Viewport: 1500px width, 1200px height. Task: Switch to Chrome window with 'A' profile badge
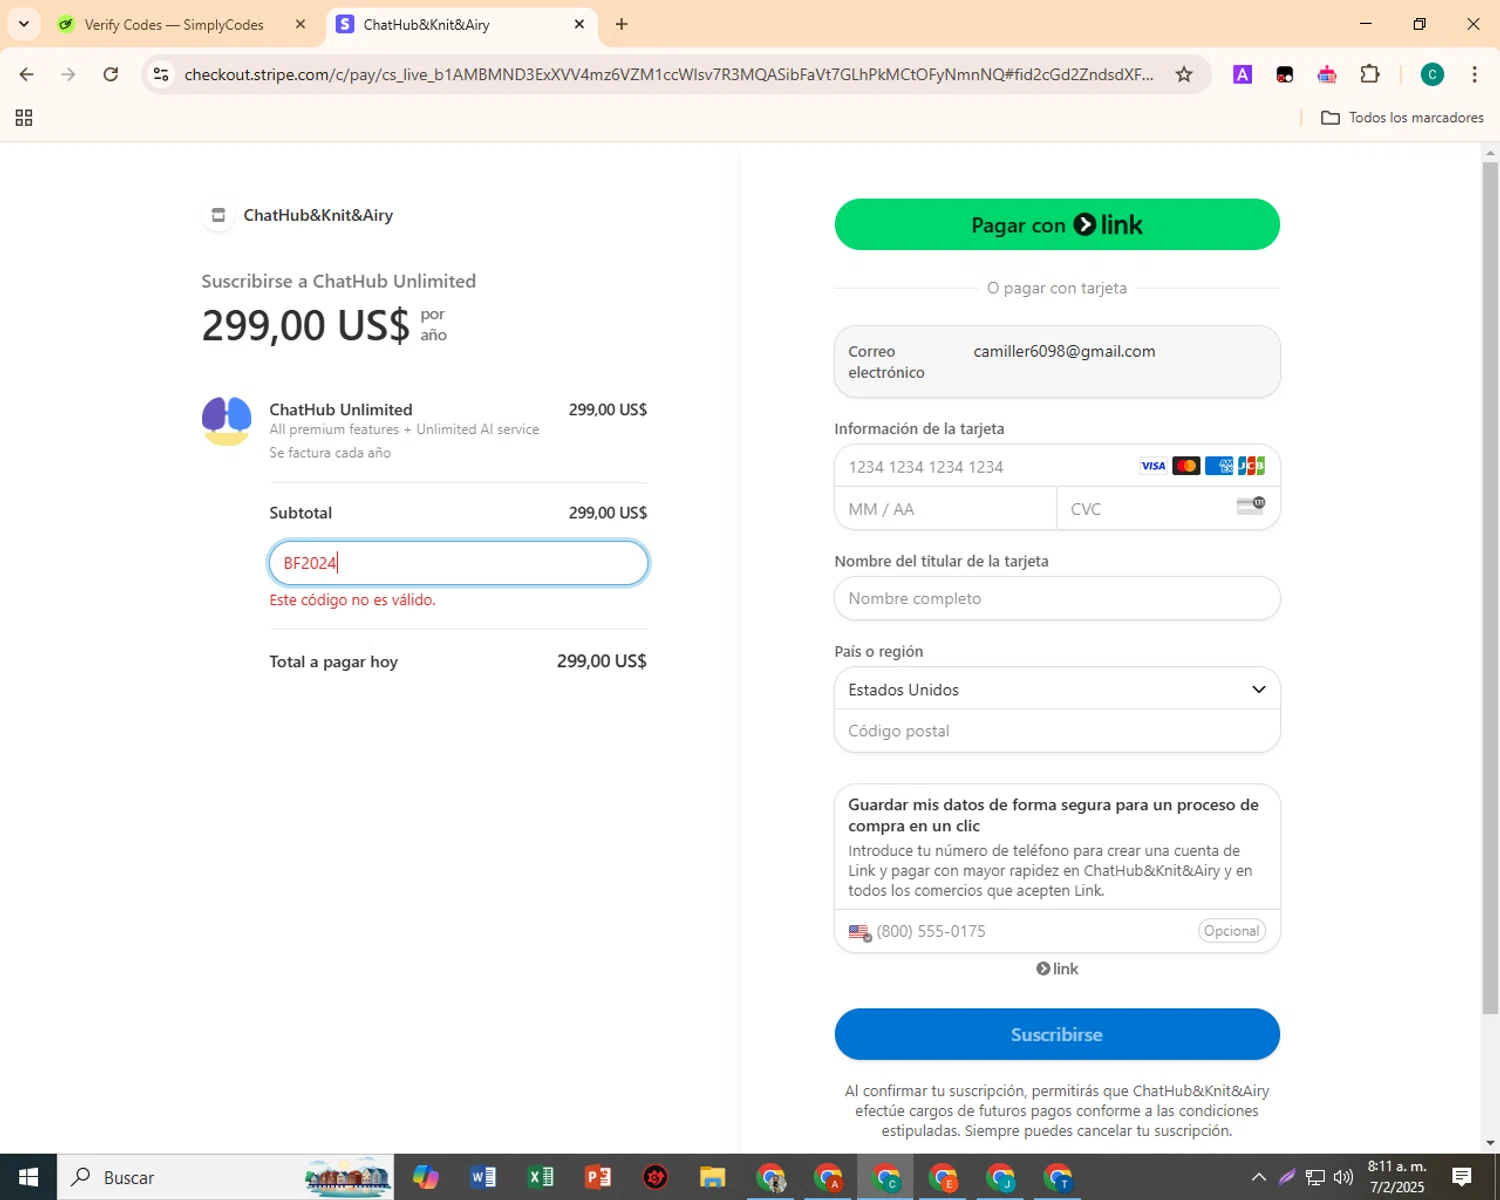coord(828,1178)
